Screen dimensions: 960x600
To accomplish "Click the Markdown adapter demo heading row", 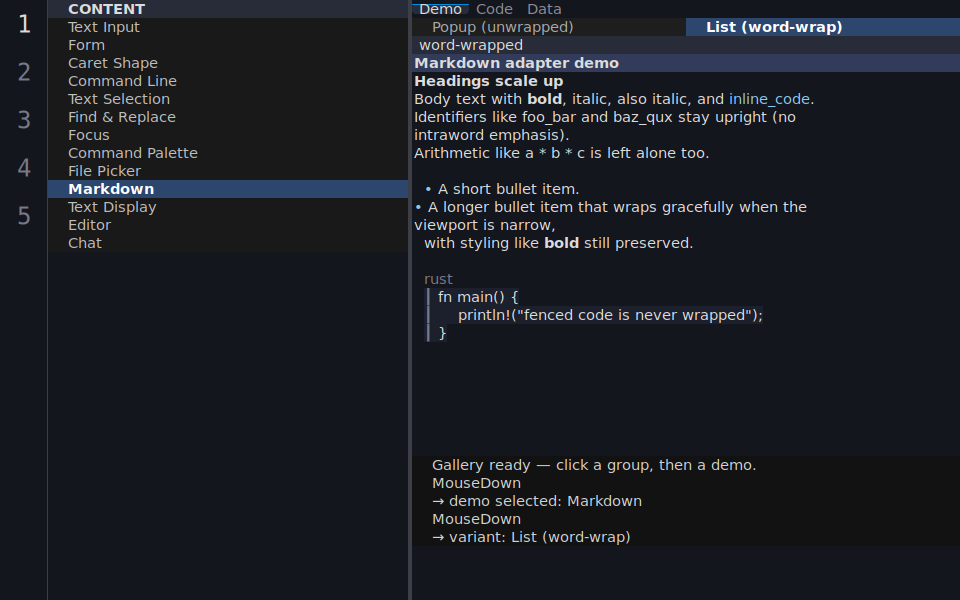I will 686,63.
